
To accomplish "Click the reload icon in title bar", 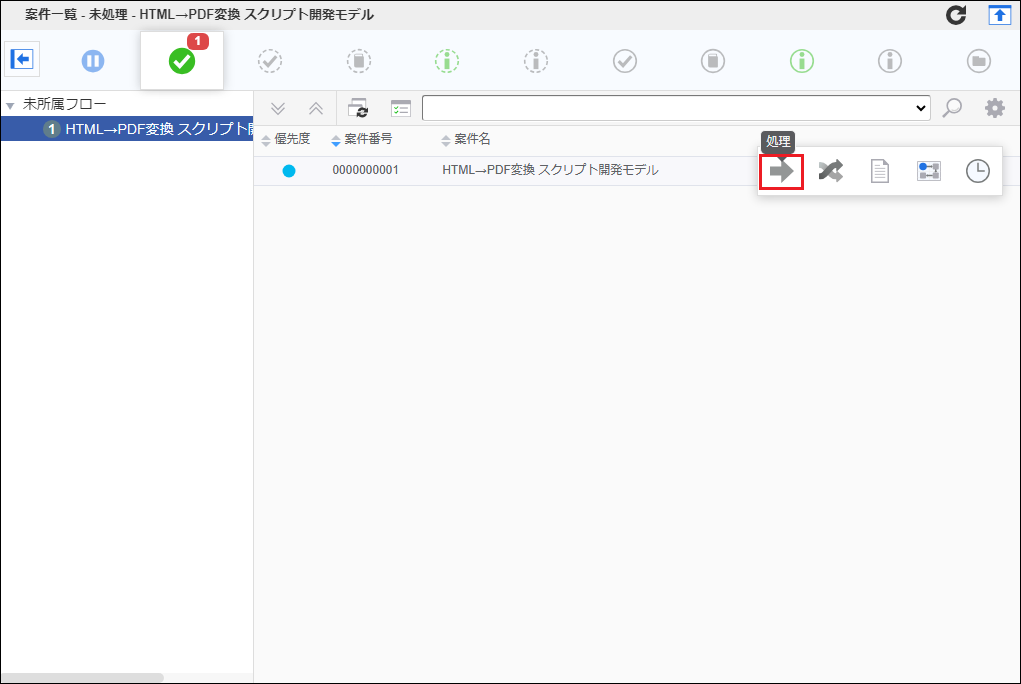I will [x=956, y=14].
